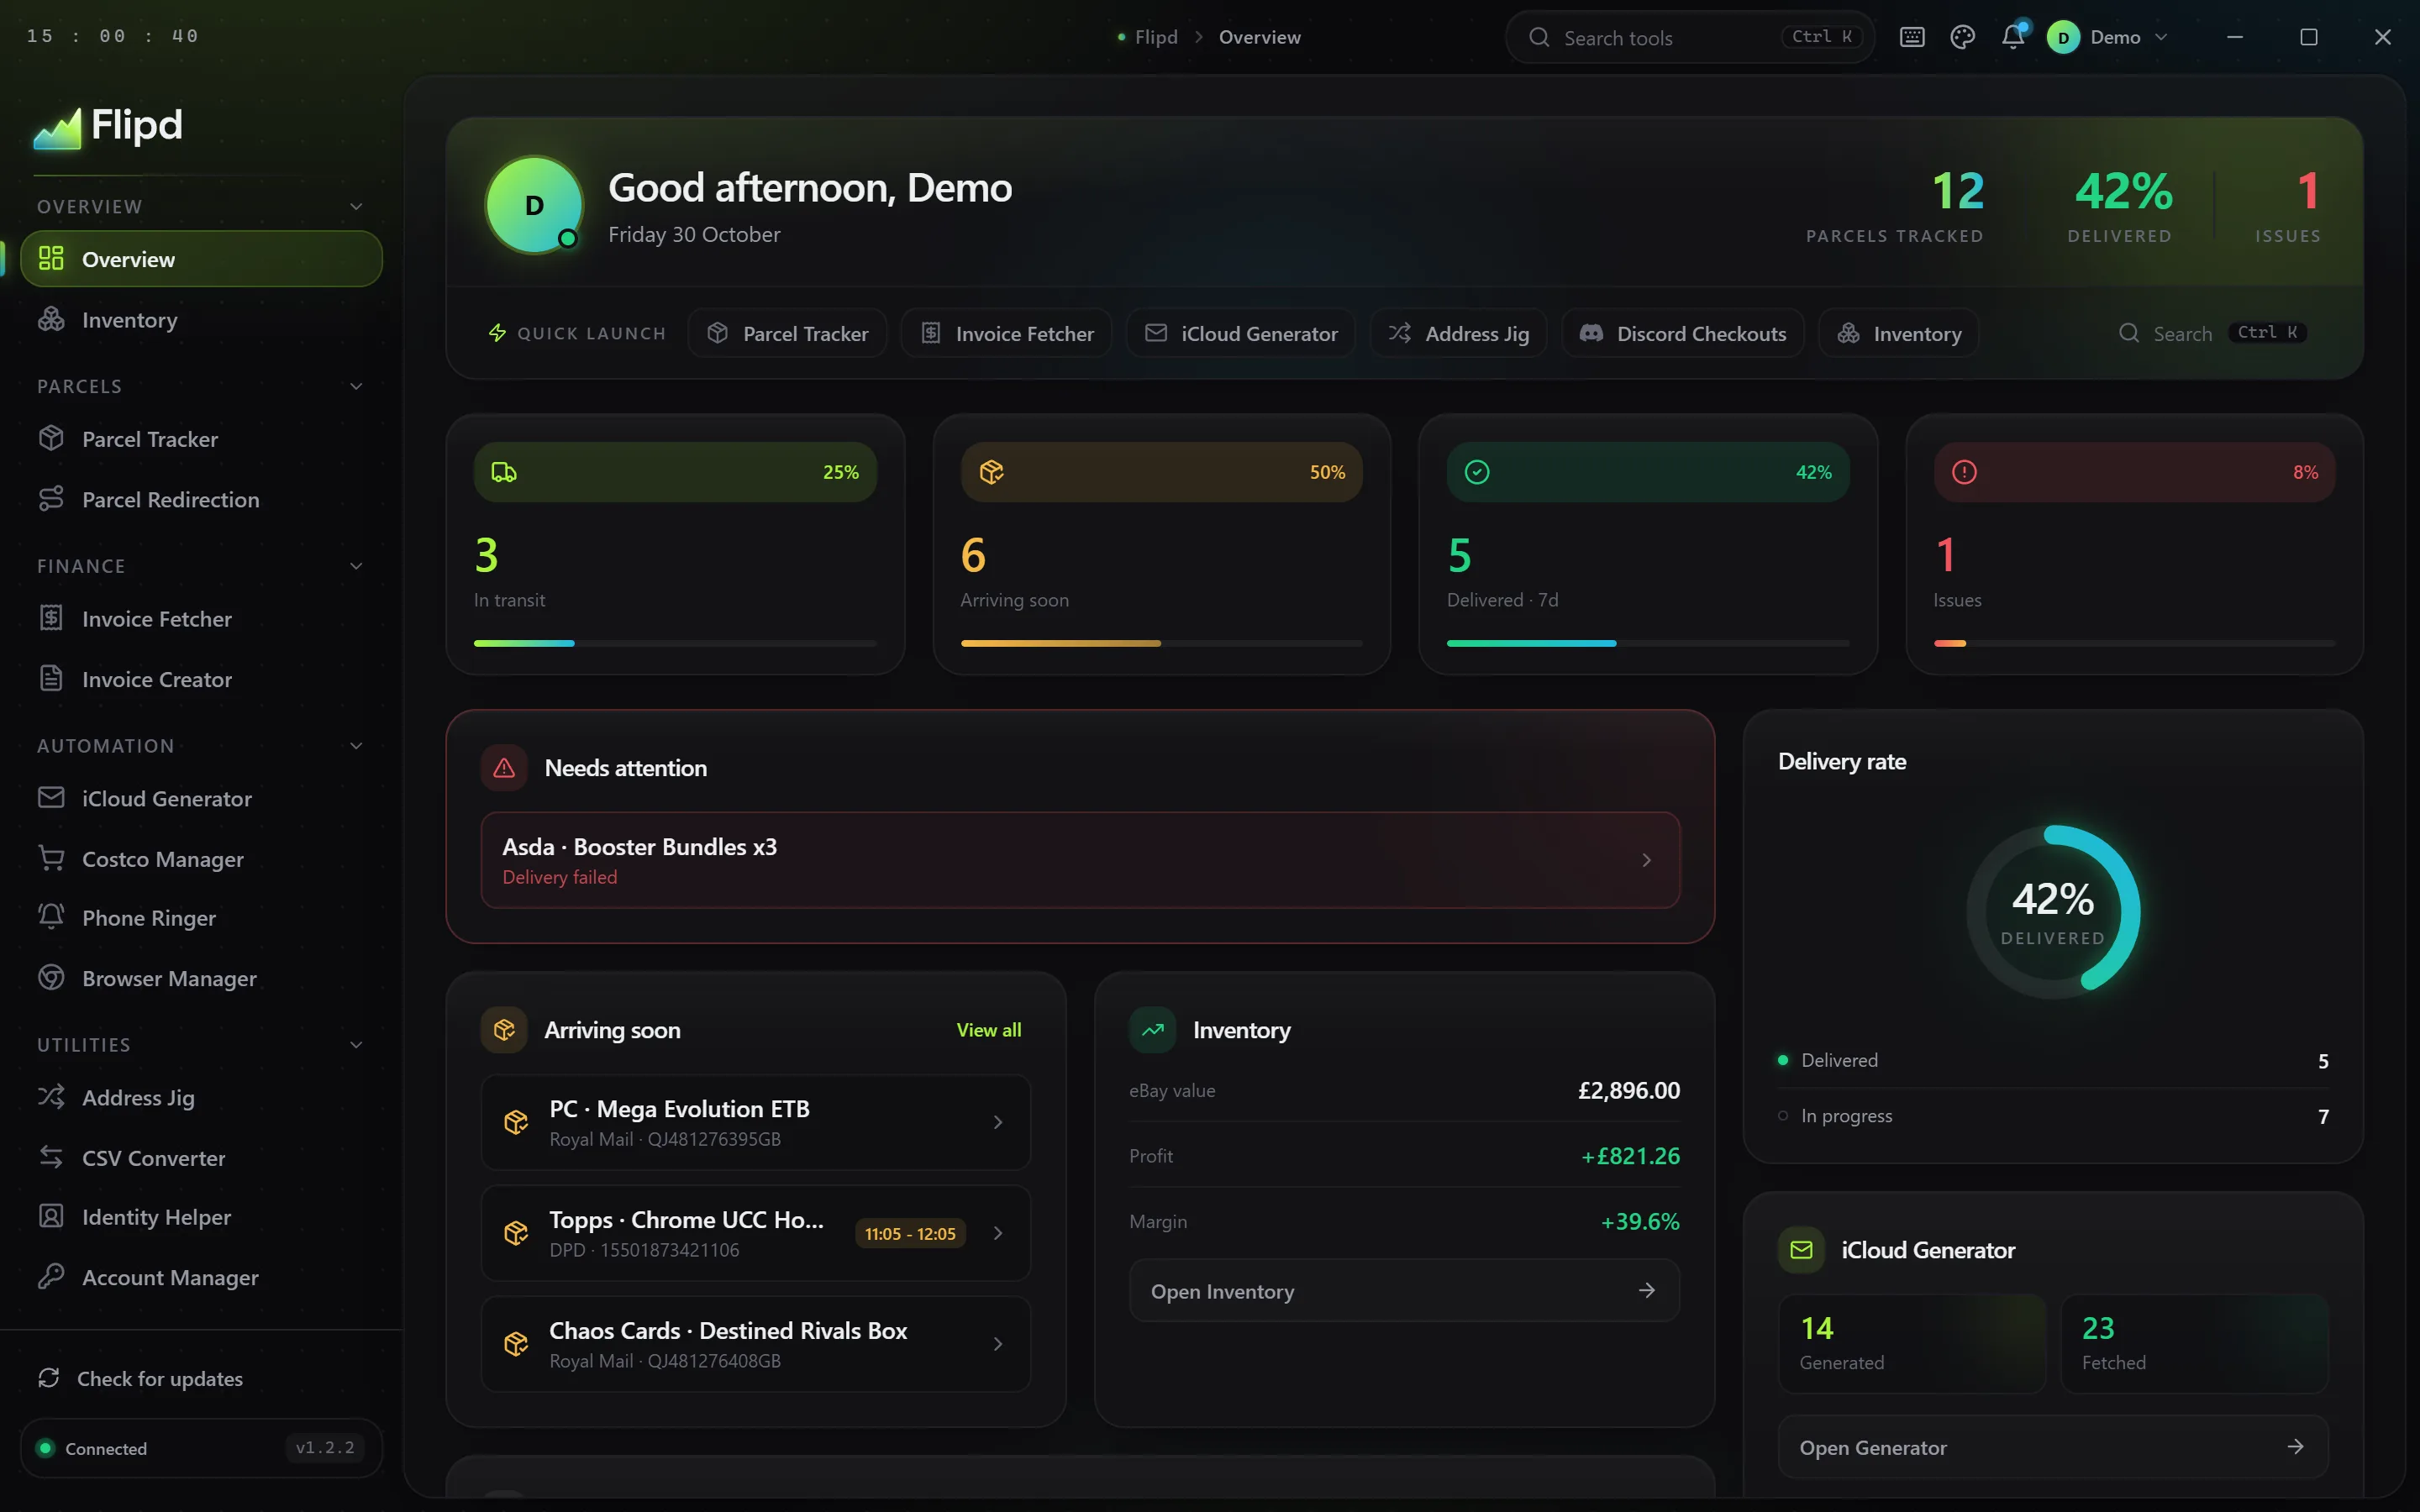The height and width of the screenshot is (1512, 2420).
Task: Collapse the AUTOMATION sidebar section
Action: point(356,746)
